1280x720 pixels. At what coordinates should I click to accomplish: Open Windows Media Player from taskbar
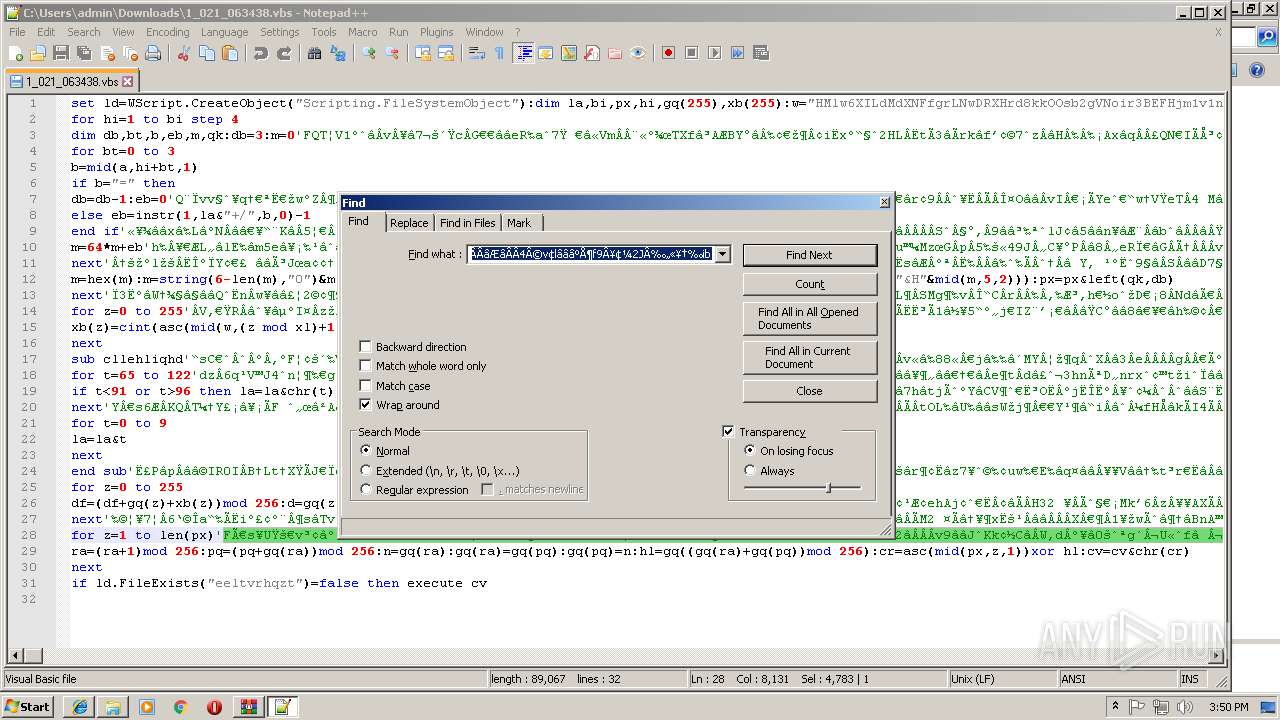146,706
